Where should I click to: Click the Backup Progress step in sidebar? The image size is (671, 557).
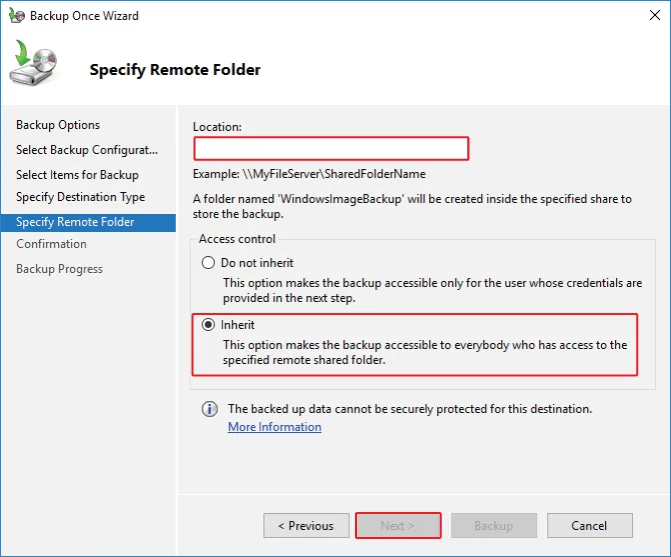[x=59, y=269]
